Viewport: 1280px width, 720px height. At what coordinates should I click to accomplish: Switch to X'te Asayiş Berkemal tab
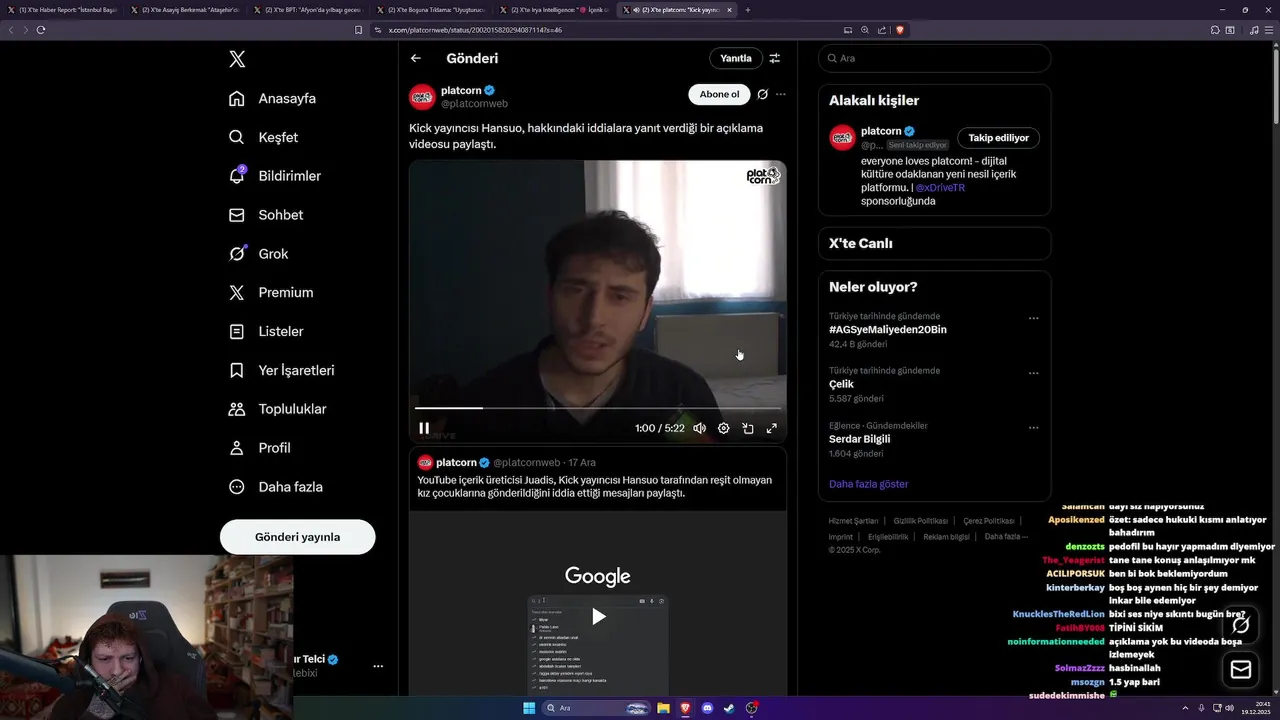tap(185, 10)
